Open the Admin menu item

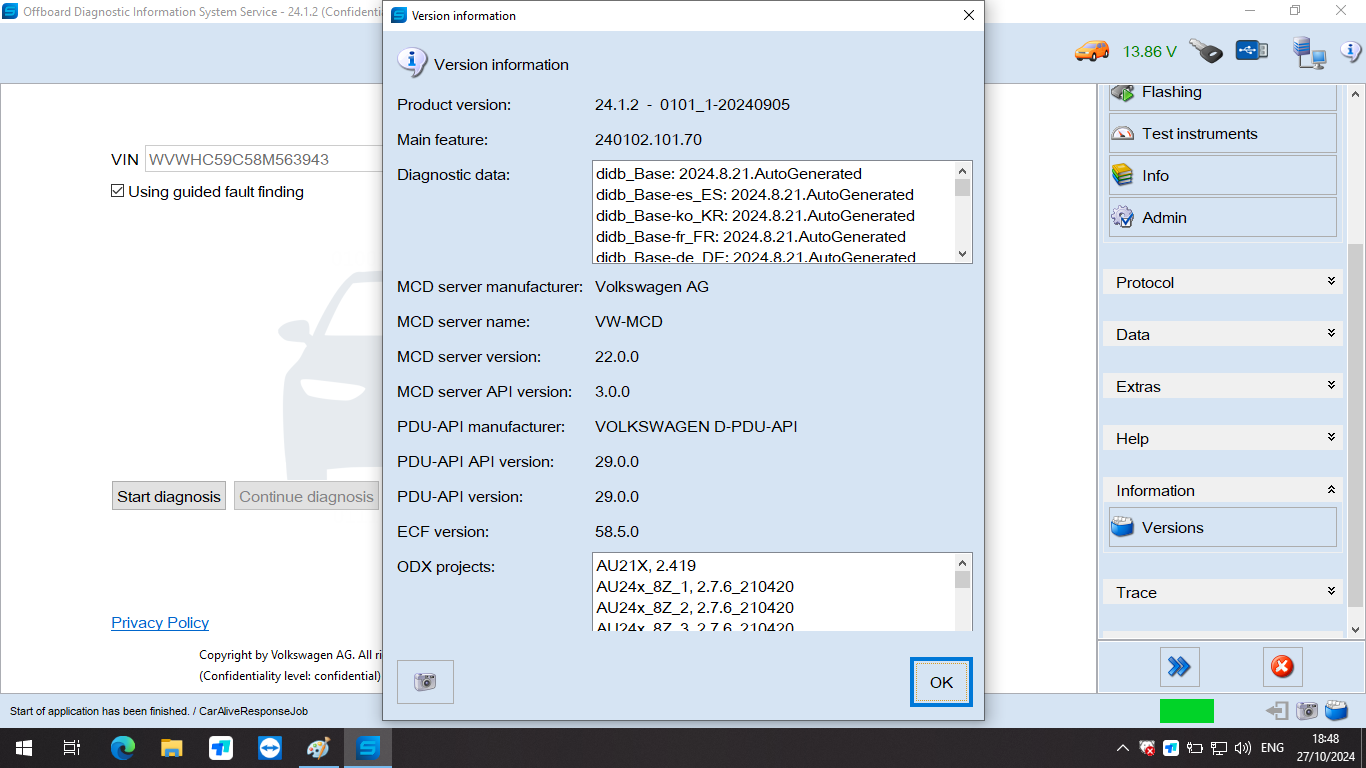(x=1222, y=218)
